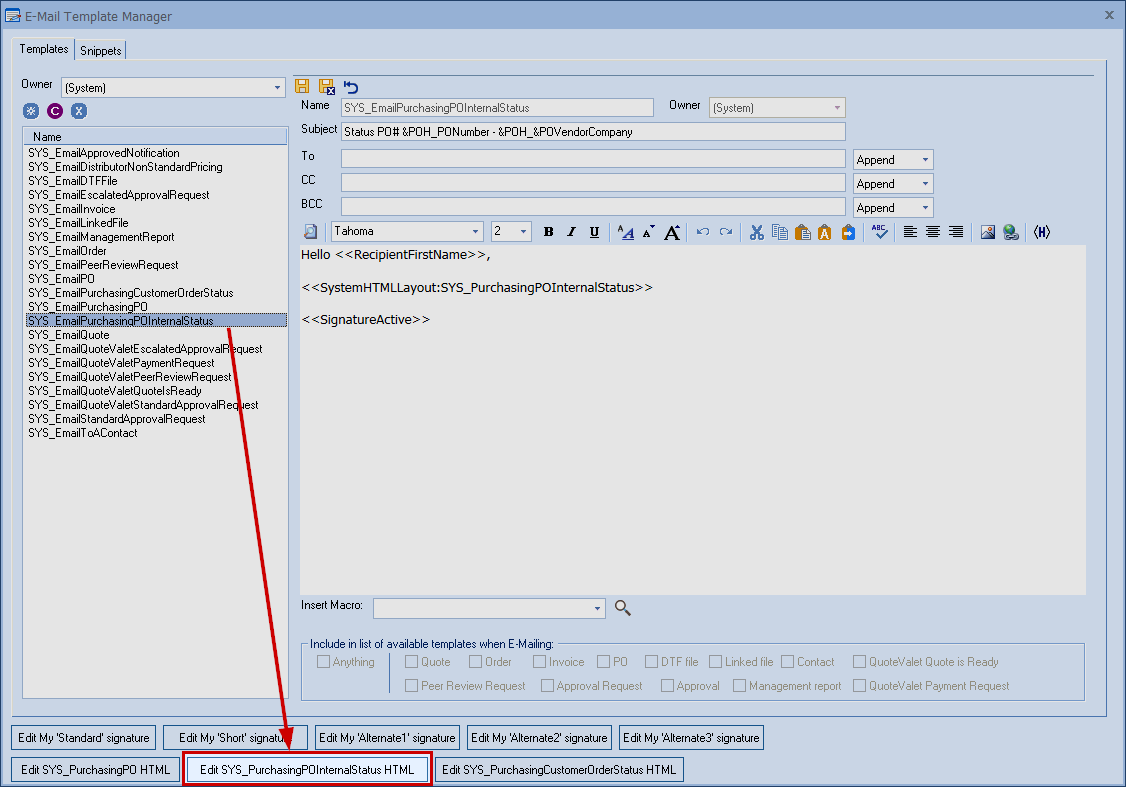This screenshot has width=1126, height=787.
Task: Click the Bold formatting button
Action: point(548,232)
